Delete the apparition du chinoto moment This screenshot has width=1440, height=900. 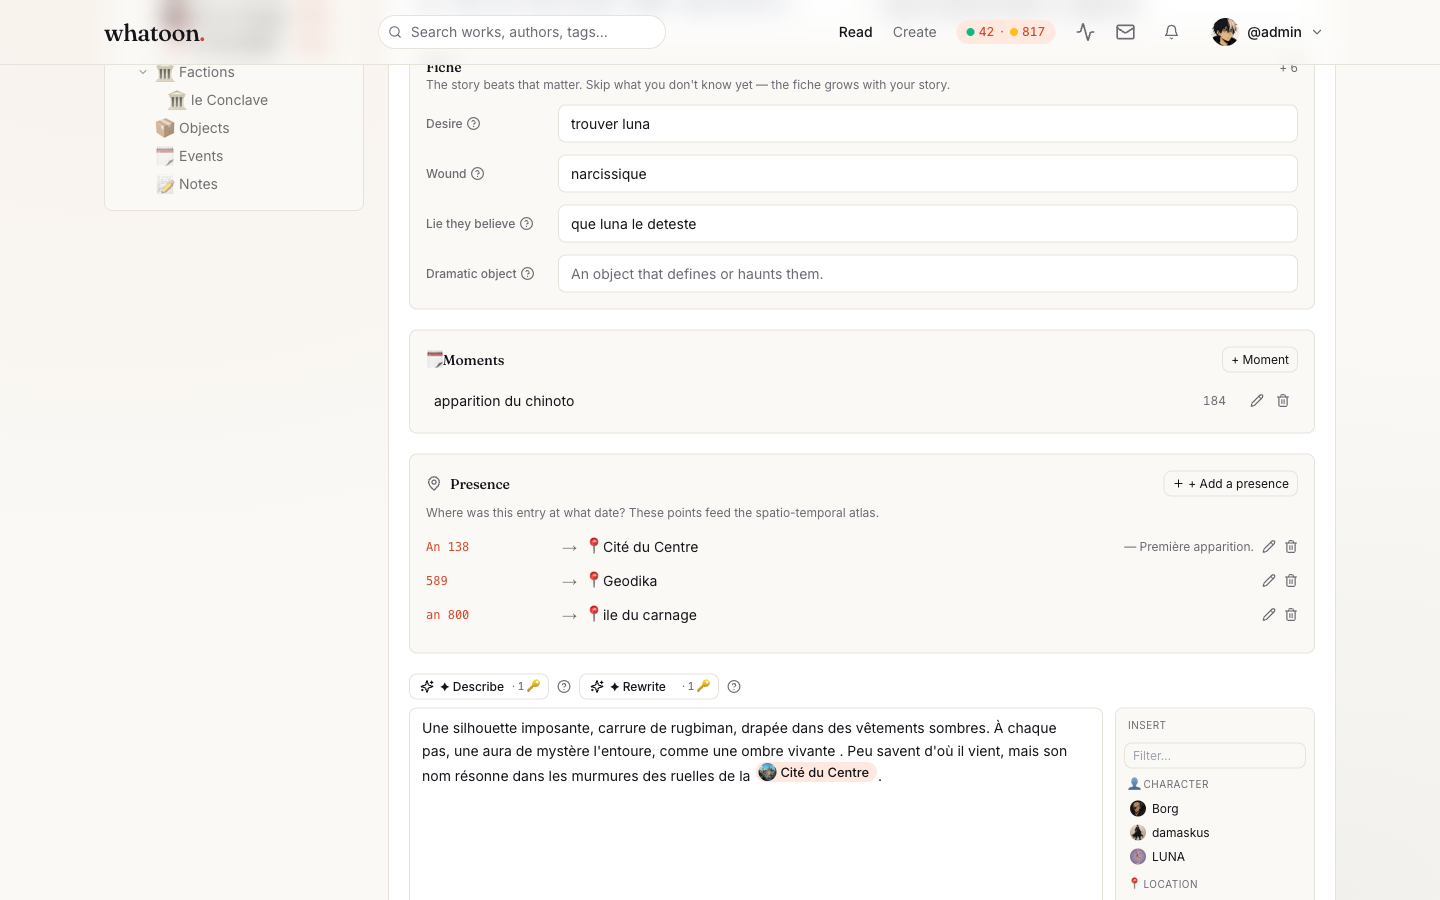click(x=1283, y=401)
